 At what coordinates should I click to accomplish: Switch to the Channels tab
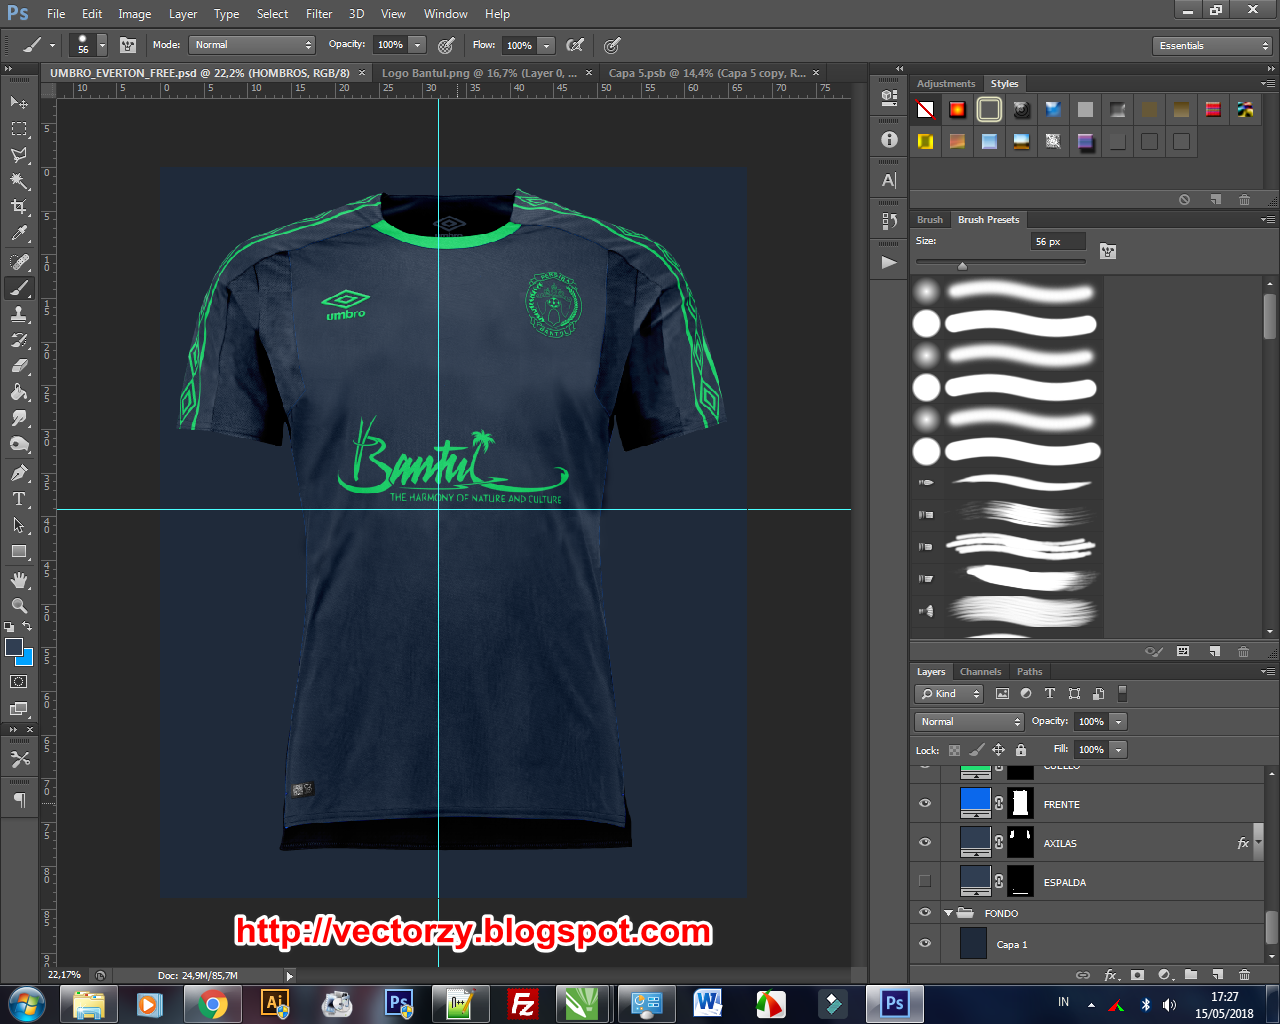pos(980,672)
